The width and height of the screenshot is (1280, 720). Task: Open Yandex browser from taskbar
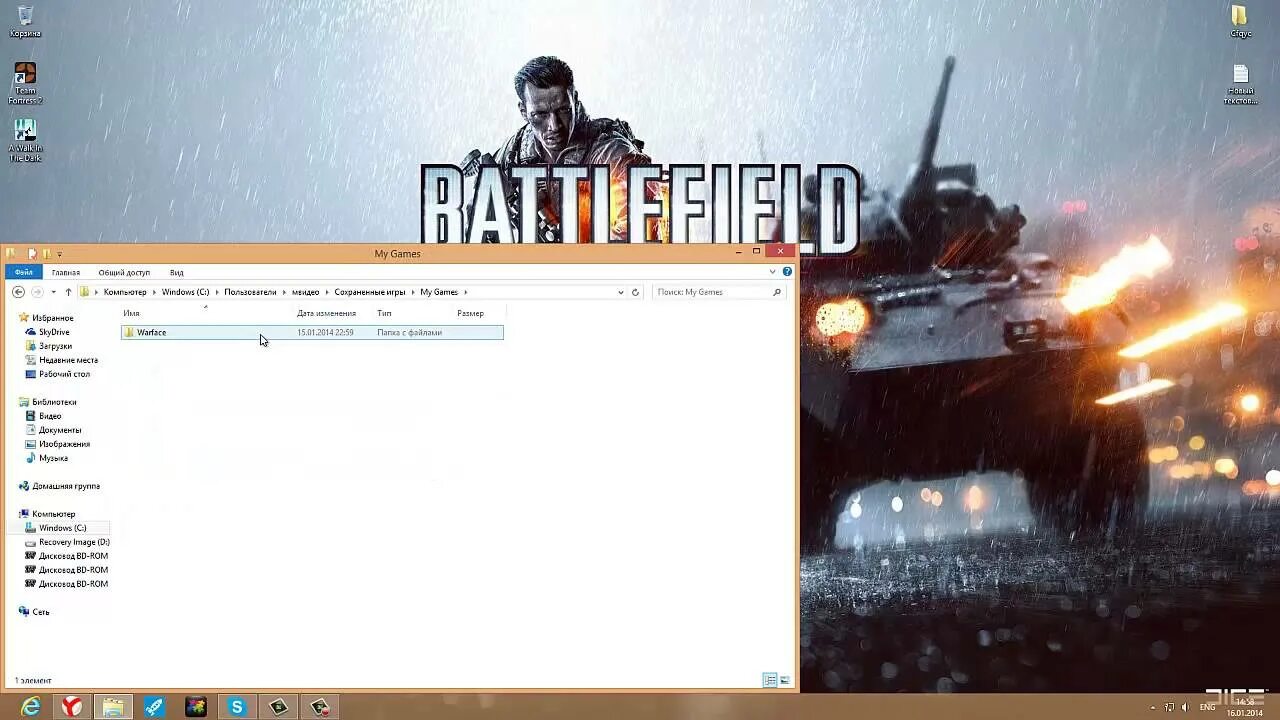click(x=72, y=707)
